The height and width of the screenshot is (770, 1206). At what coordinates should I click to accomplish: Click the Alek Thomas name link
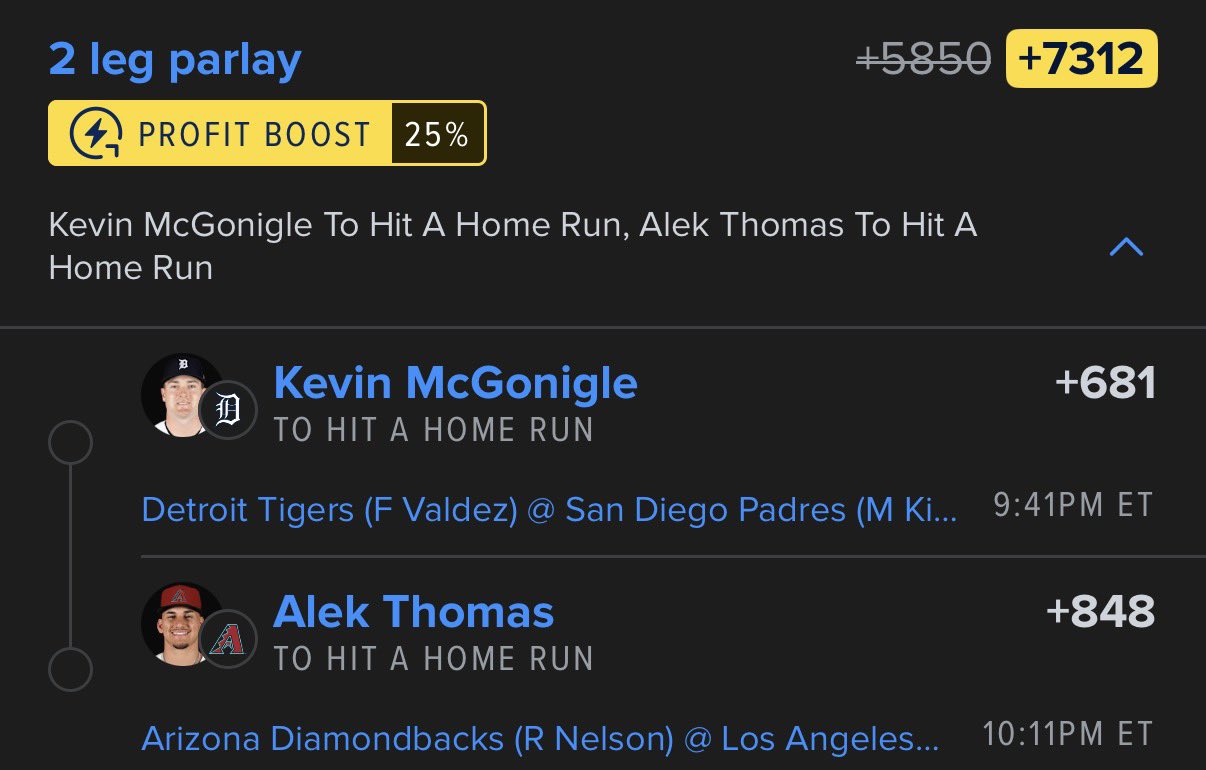click(x=413, y=611)
